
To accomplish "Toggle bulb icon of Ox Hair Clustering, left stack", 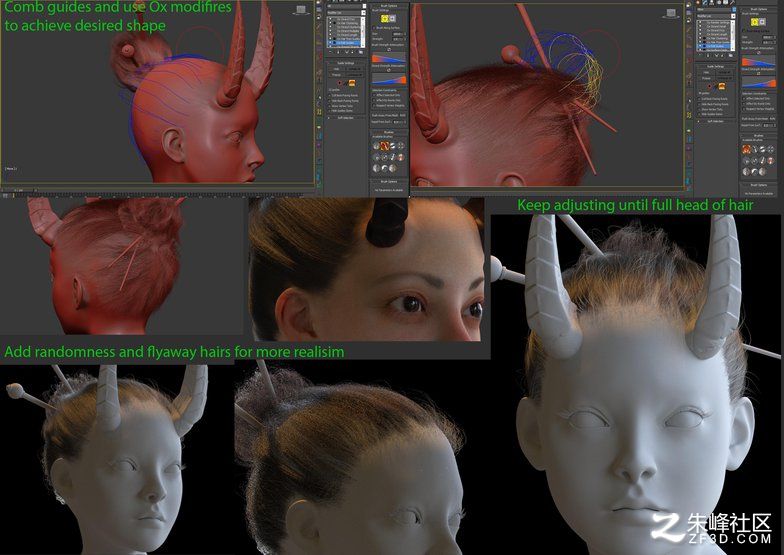I will 330,23.
